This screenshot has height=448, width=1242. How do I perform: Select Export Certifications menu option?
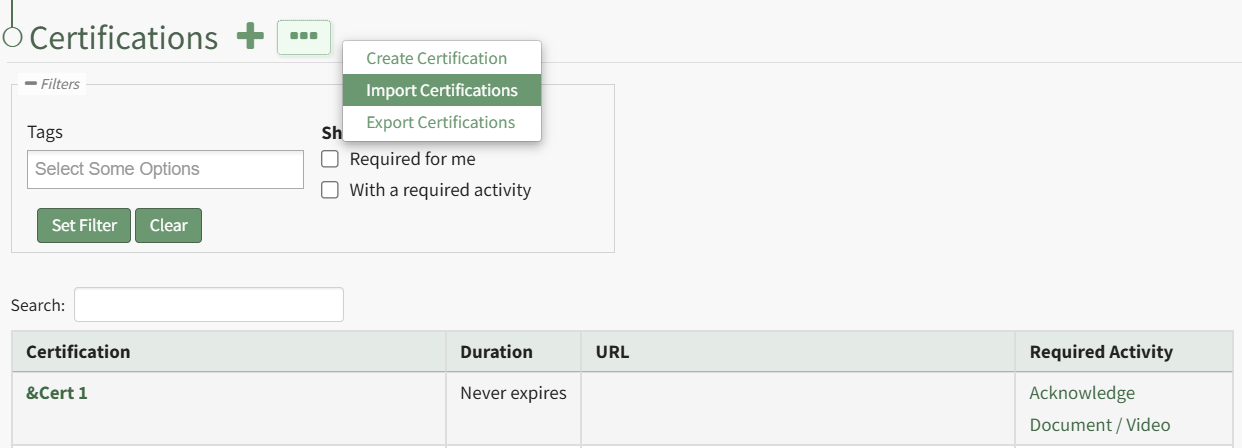(x=440, y=122)
